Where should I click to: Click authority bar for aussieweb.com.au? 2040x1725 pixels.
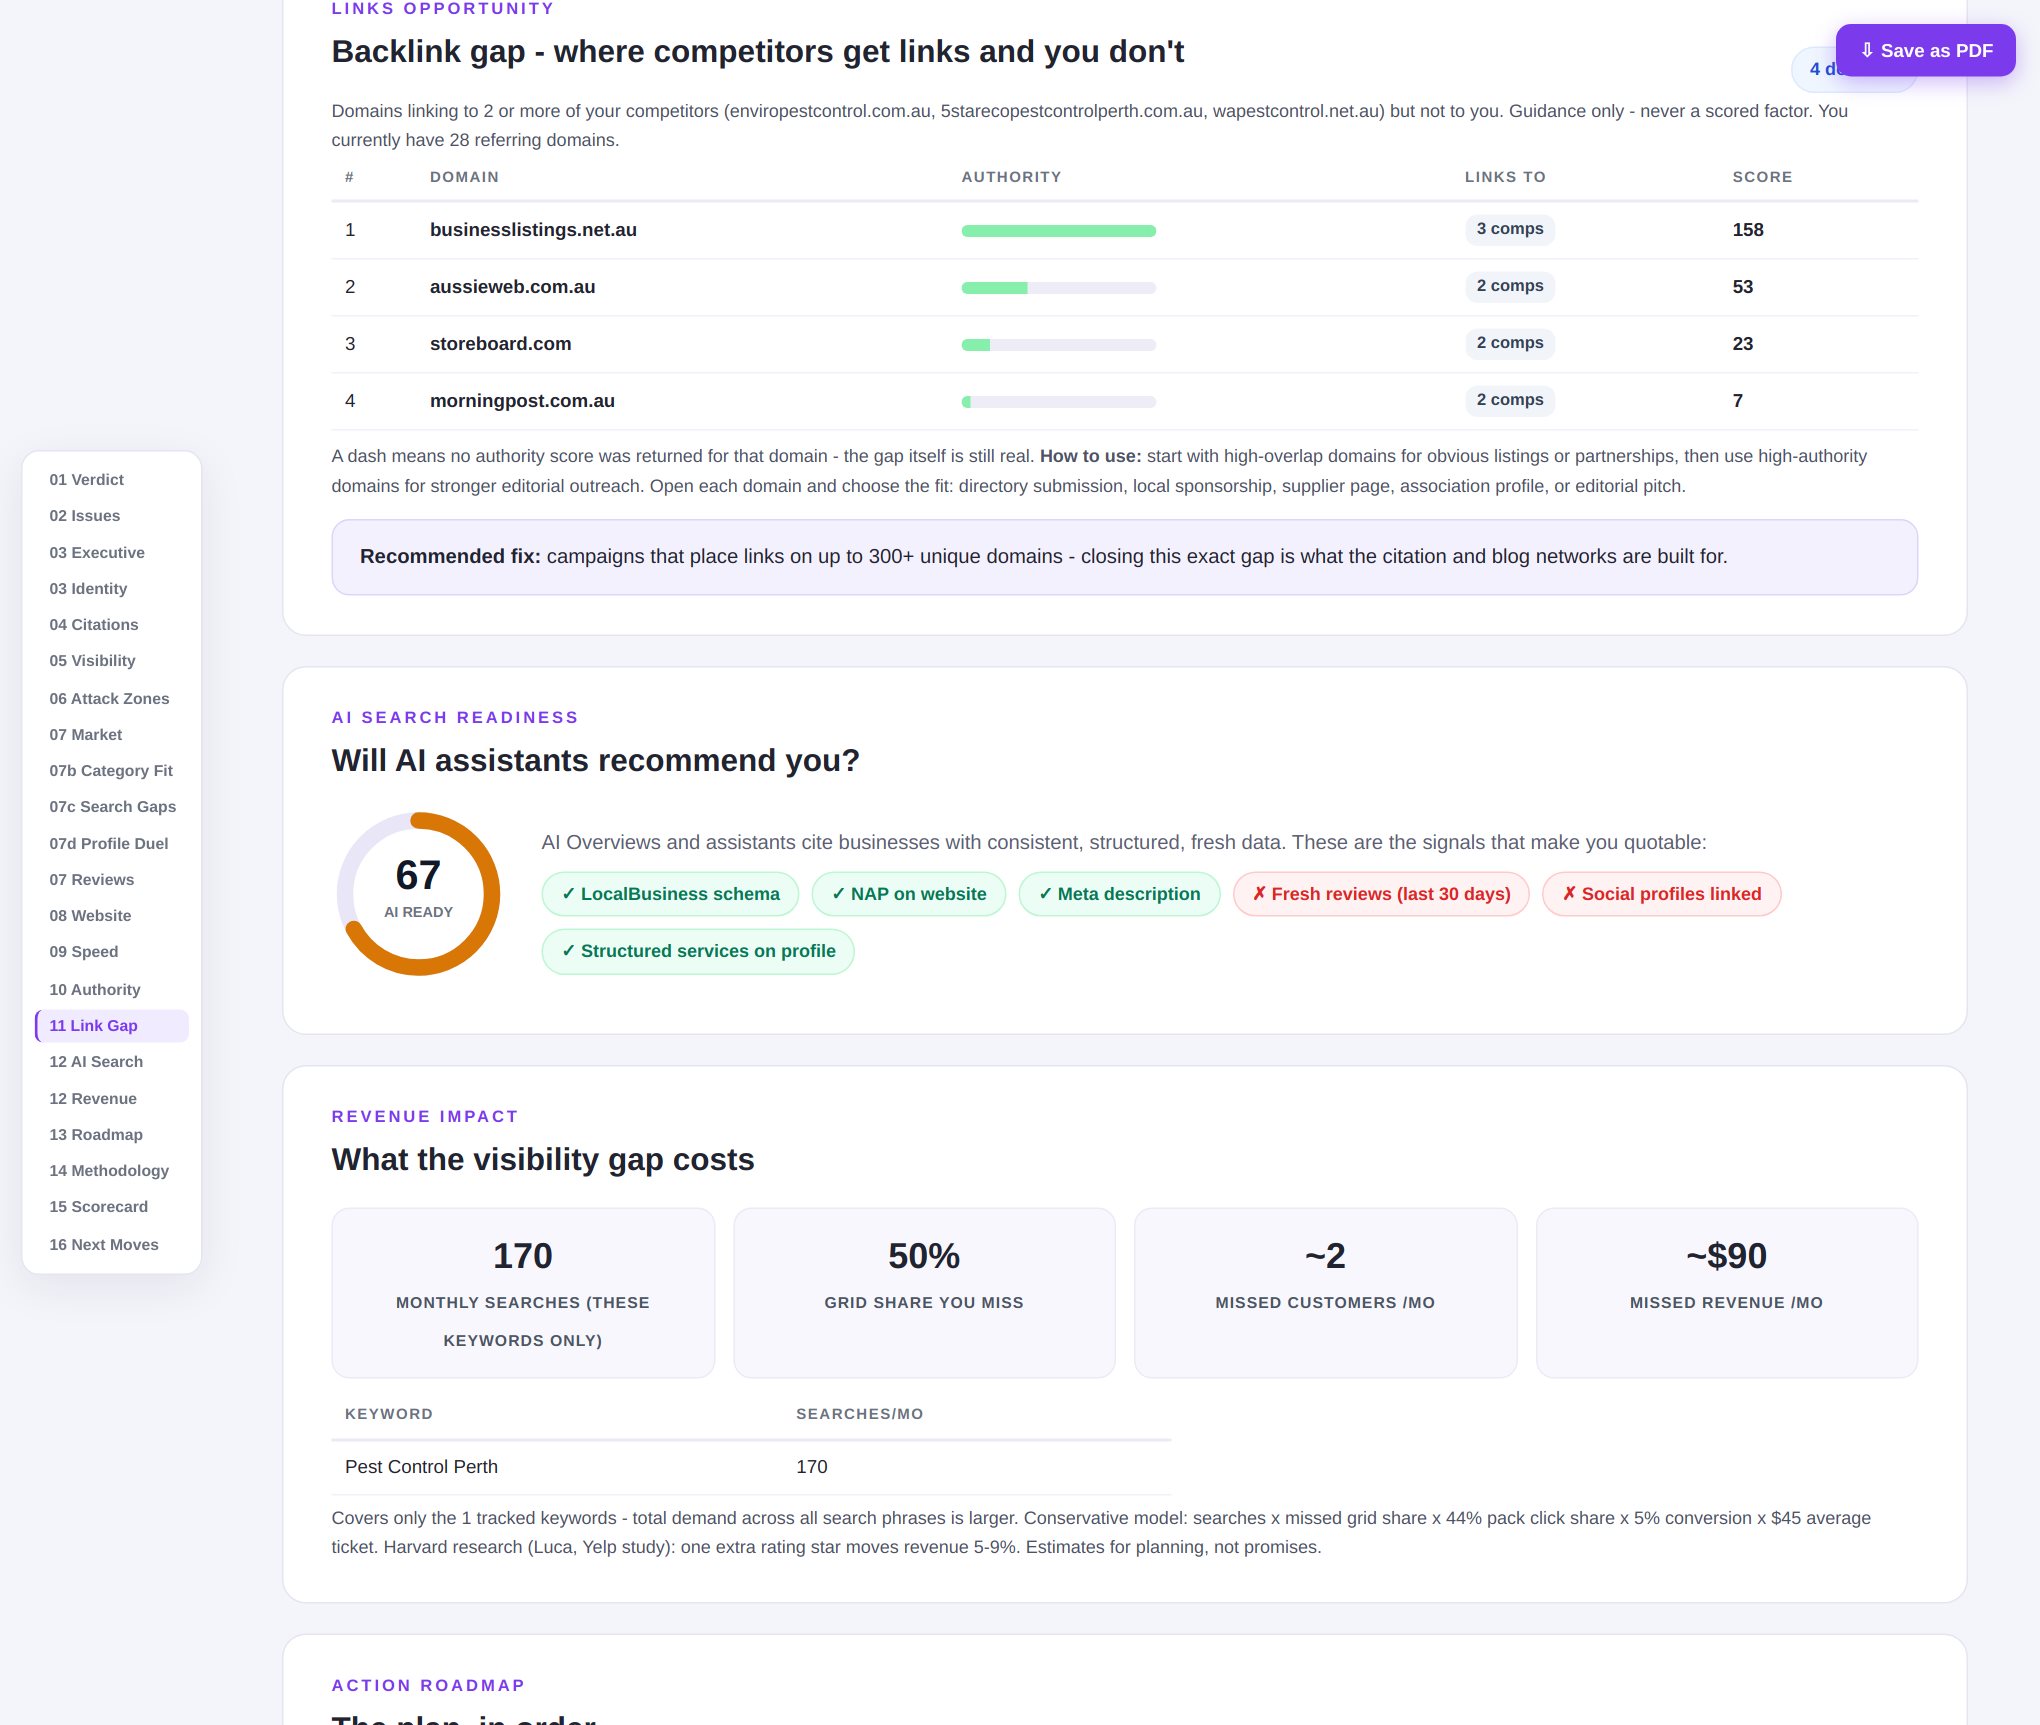tap(1058, 288)
